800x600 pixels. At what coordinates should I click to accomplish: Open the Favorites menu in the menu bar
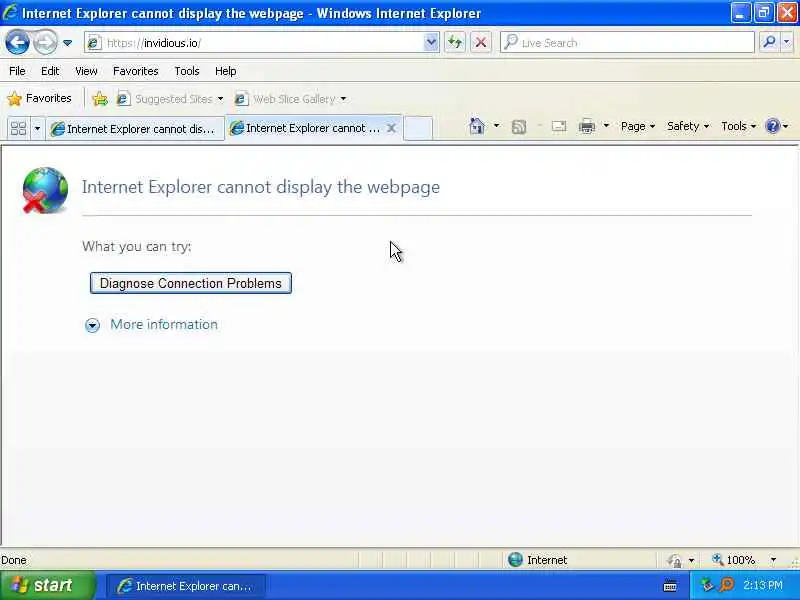[135, 71]
